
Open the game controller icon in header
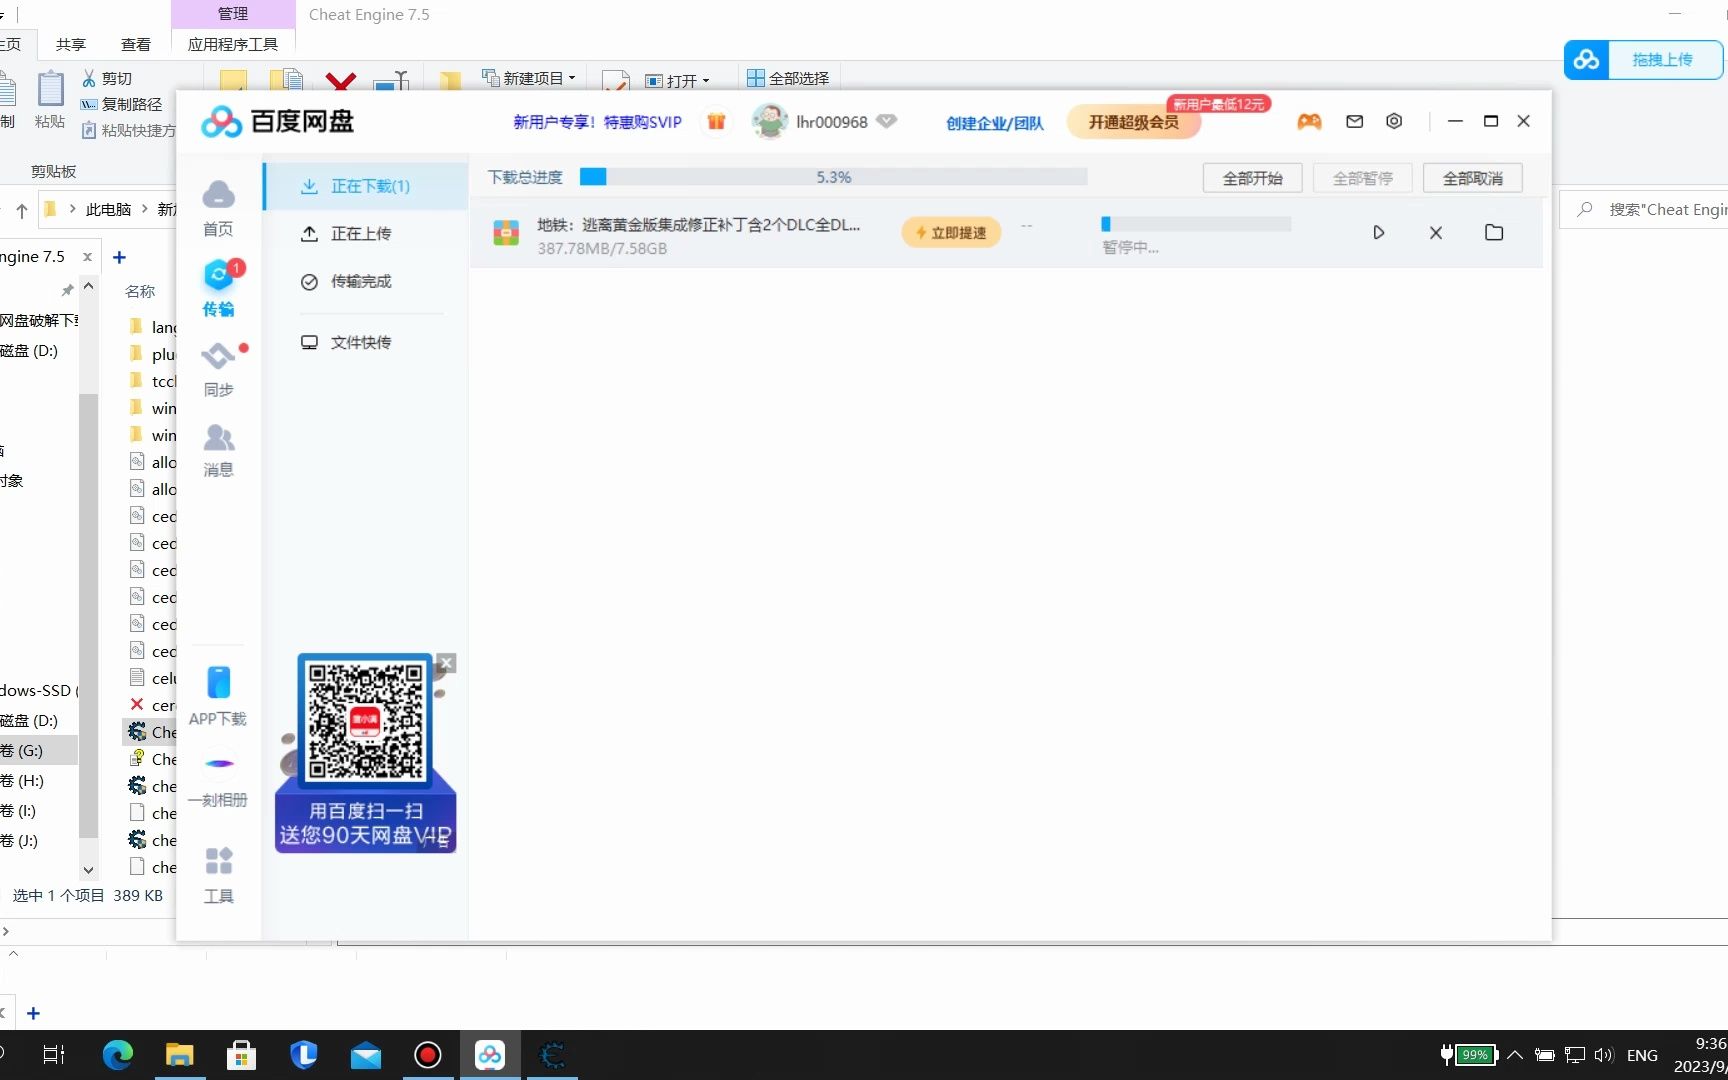point(1309,122)
